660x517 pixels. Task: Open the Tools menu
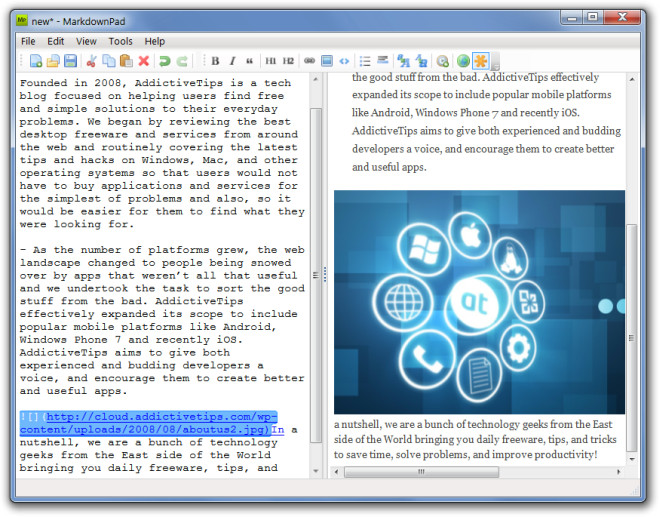[120, 41]
